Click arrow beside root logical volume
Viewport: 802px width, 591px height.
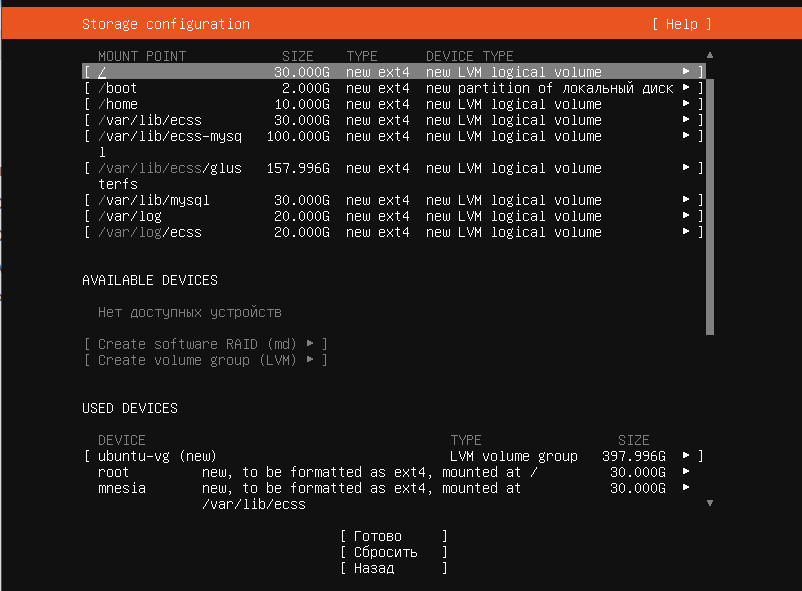coord(686,472)
